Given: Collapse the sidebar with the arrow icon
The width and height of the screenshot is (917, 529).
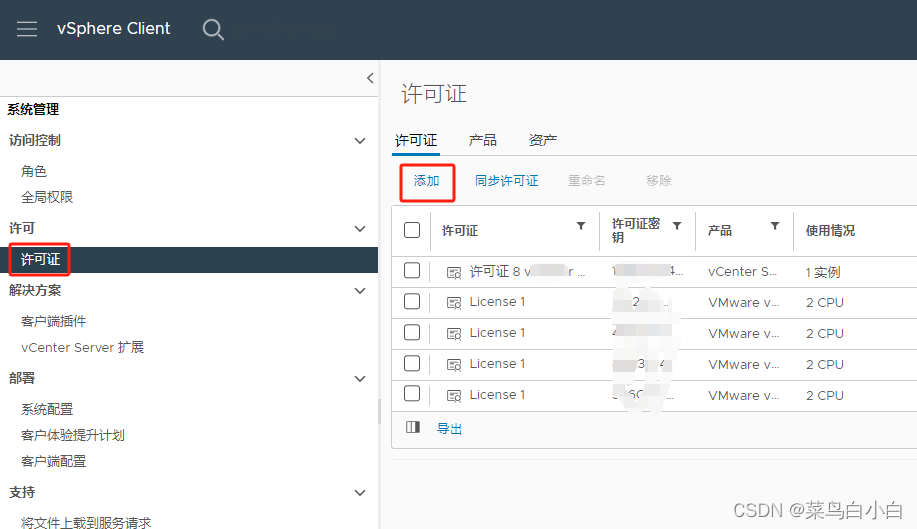Looking at the screenshot, I should pos(370,78).
